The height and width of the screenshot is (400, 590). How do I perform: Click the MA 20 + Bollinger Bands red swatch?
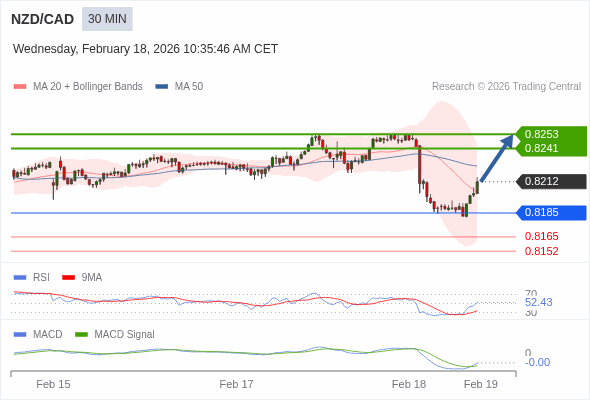pos(20,87)
